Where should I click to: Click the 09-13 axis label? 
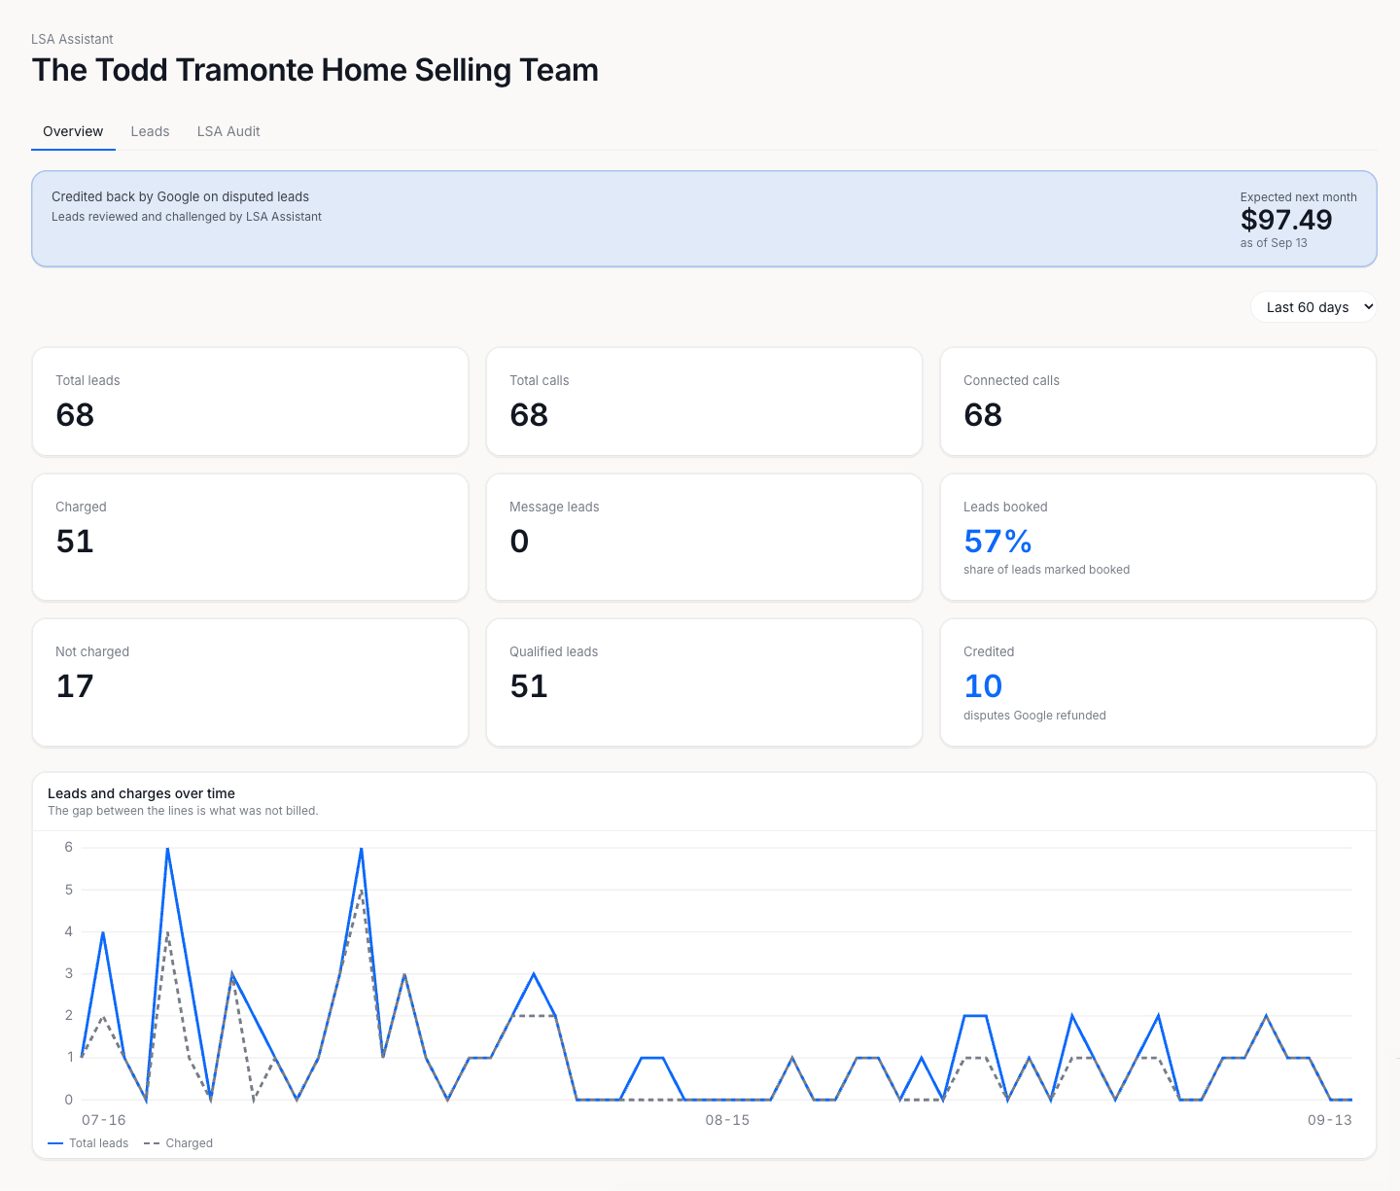click(x=1329, y=1120)
